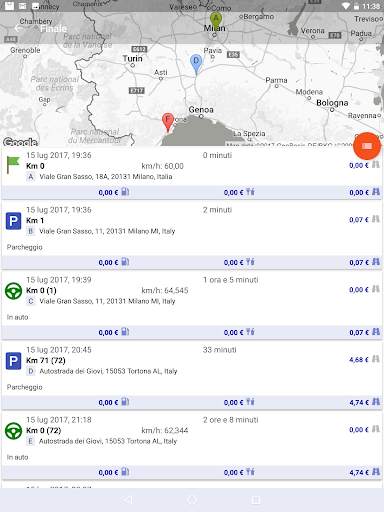Tap date '15 lug 2017, 20:45'
The image size is (384, 512).
[59, 350]
